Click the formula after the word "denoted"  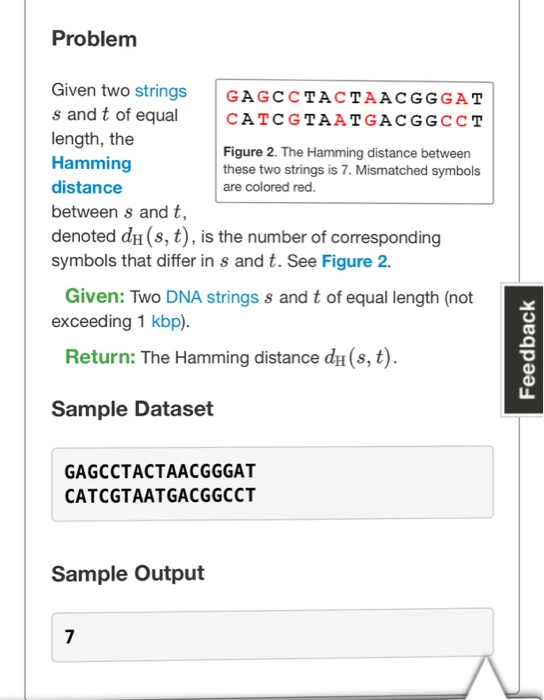click(158, 237)
